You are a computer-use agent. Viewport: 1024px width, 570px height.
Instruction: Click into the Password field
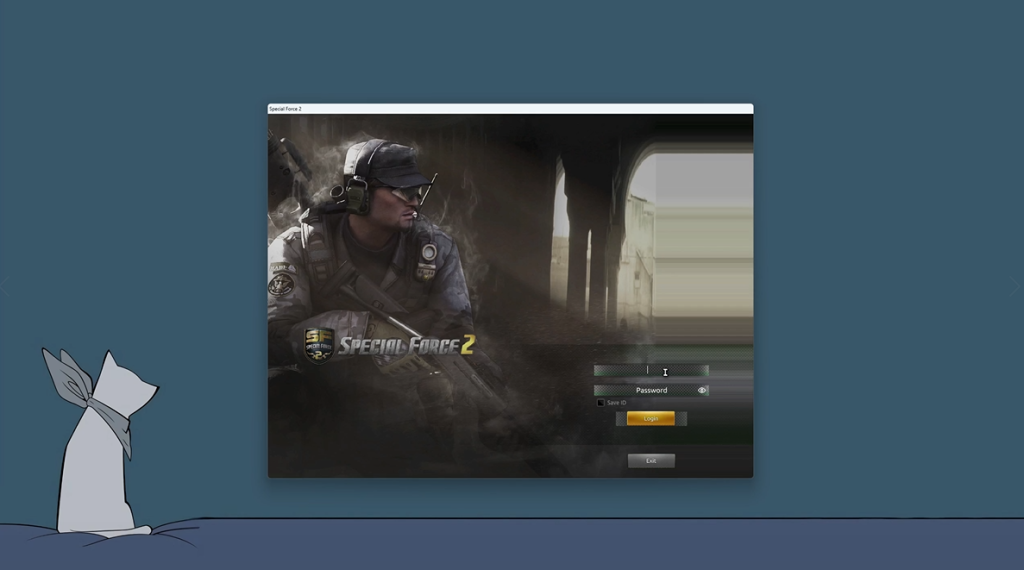[x=645, y=390]
